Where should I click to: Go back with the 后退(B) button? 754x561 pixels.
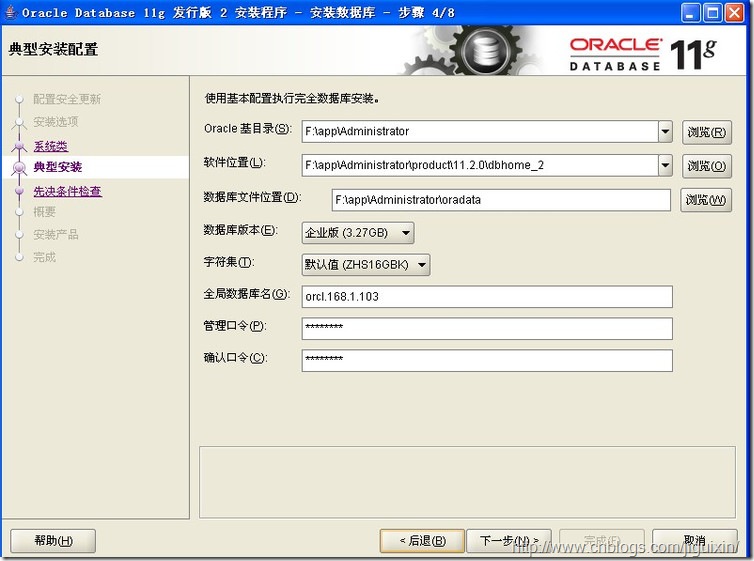422,541
